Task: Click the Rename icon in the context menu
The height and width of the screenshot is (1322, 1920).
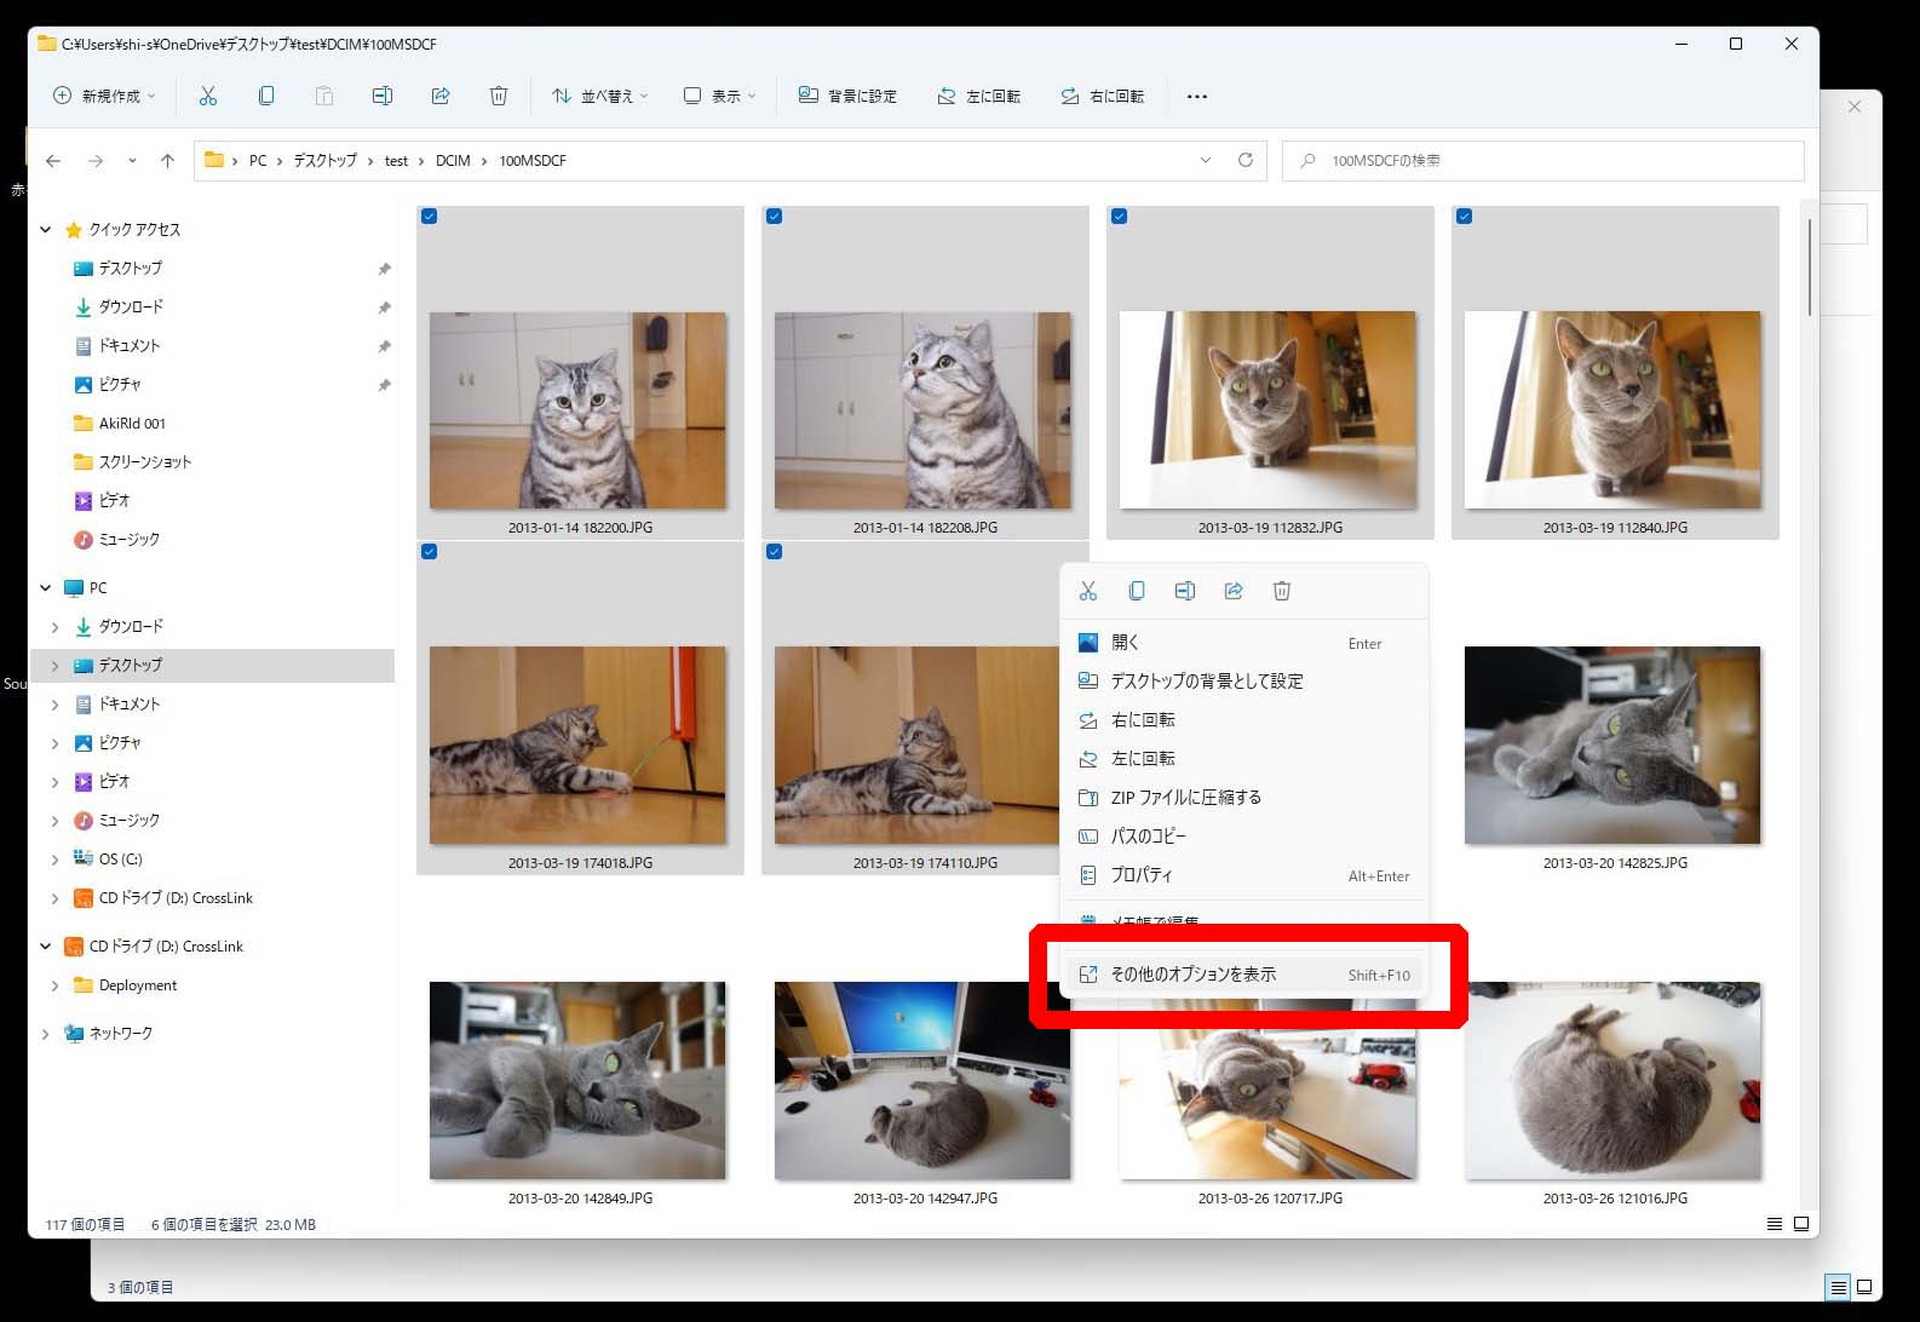Action: click(x=1185, y=591)
